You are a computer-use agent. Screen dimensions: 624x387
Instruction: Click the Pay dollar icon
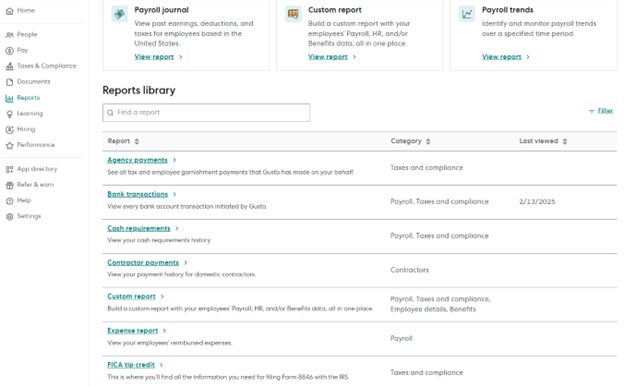point(10,51)
